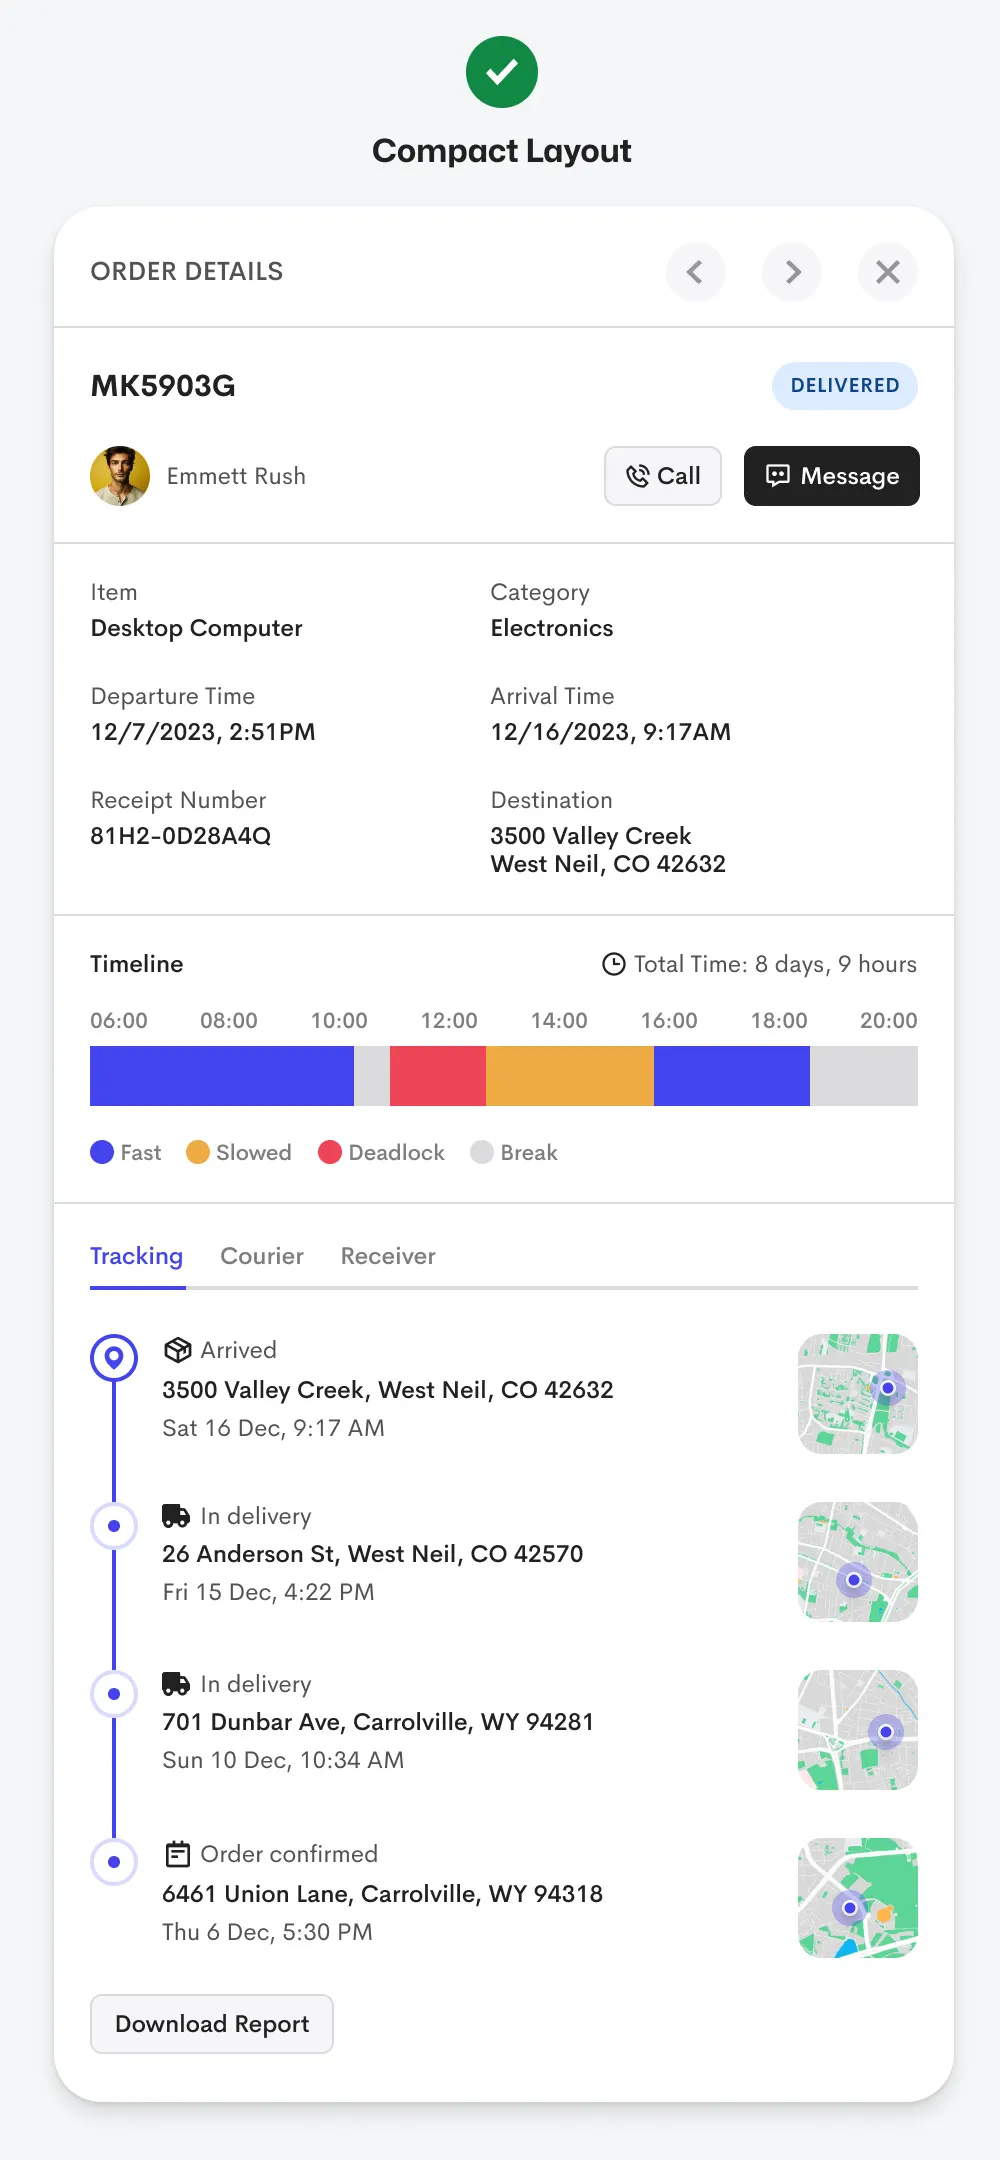Click the DELIVERED status badge
This screenshot has width=1000, height=2160.
pyautogui.click(x=845, y=385)
